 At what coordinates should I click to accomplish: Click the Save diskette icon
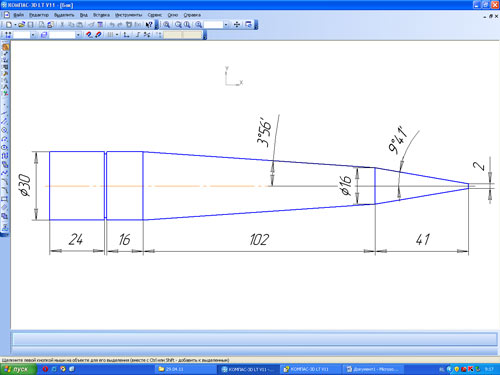tap(30, 25)
